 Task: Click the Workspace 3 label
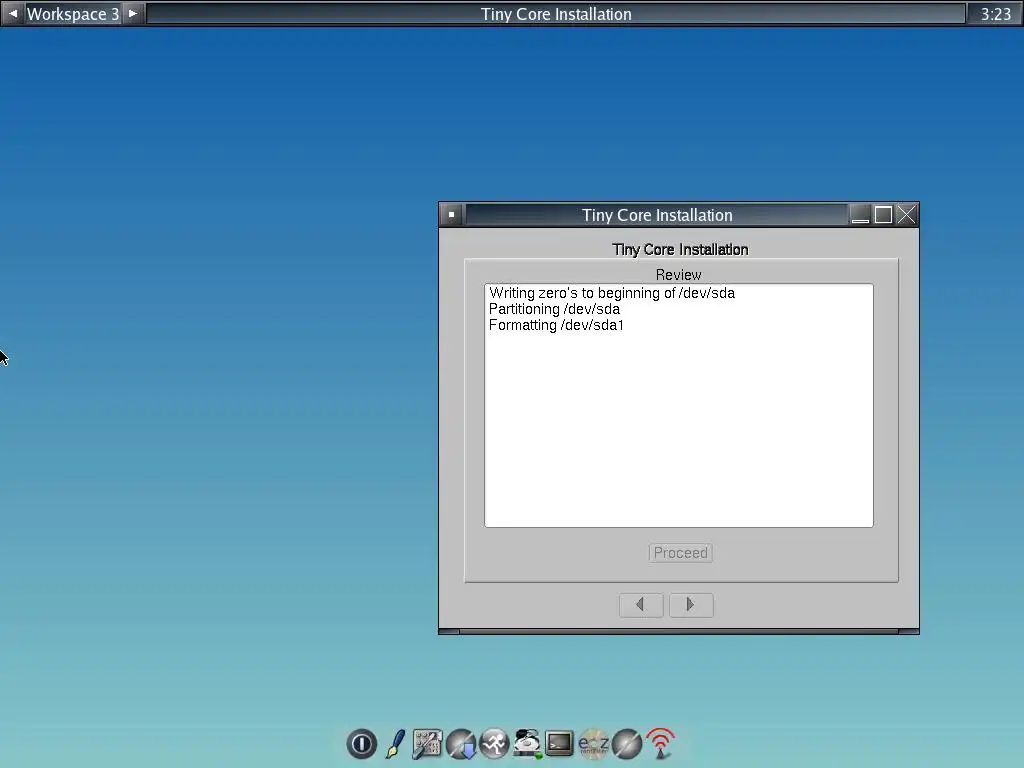(72, 14)
